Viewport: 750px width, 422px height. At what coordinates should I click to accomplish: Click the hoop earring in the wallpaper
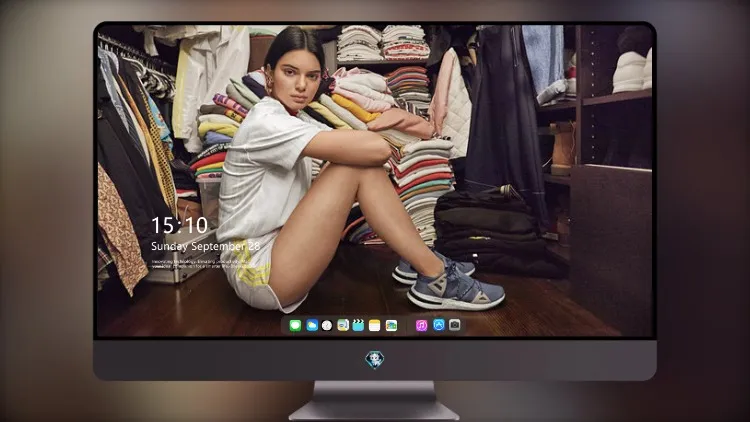[269, 85]
